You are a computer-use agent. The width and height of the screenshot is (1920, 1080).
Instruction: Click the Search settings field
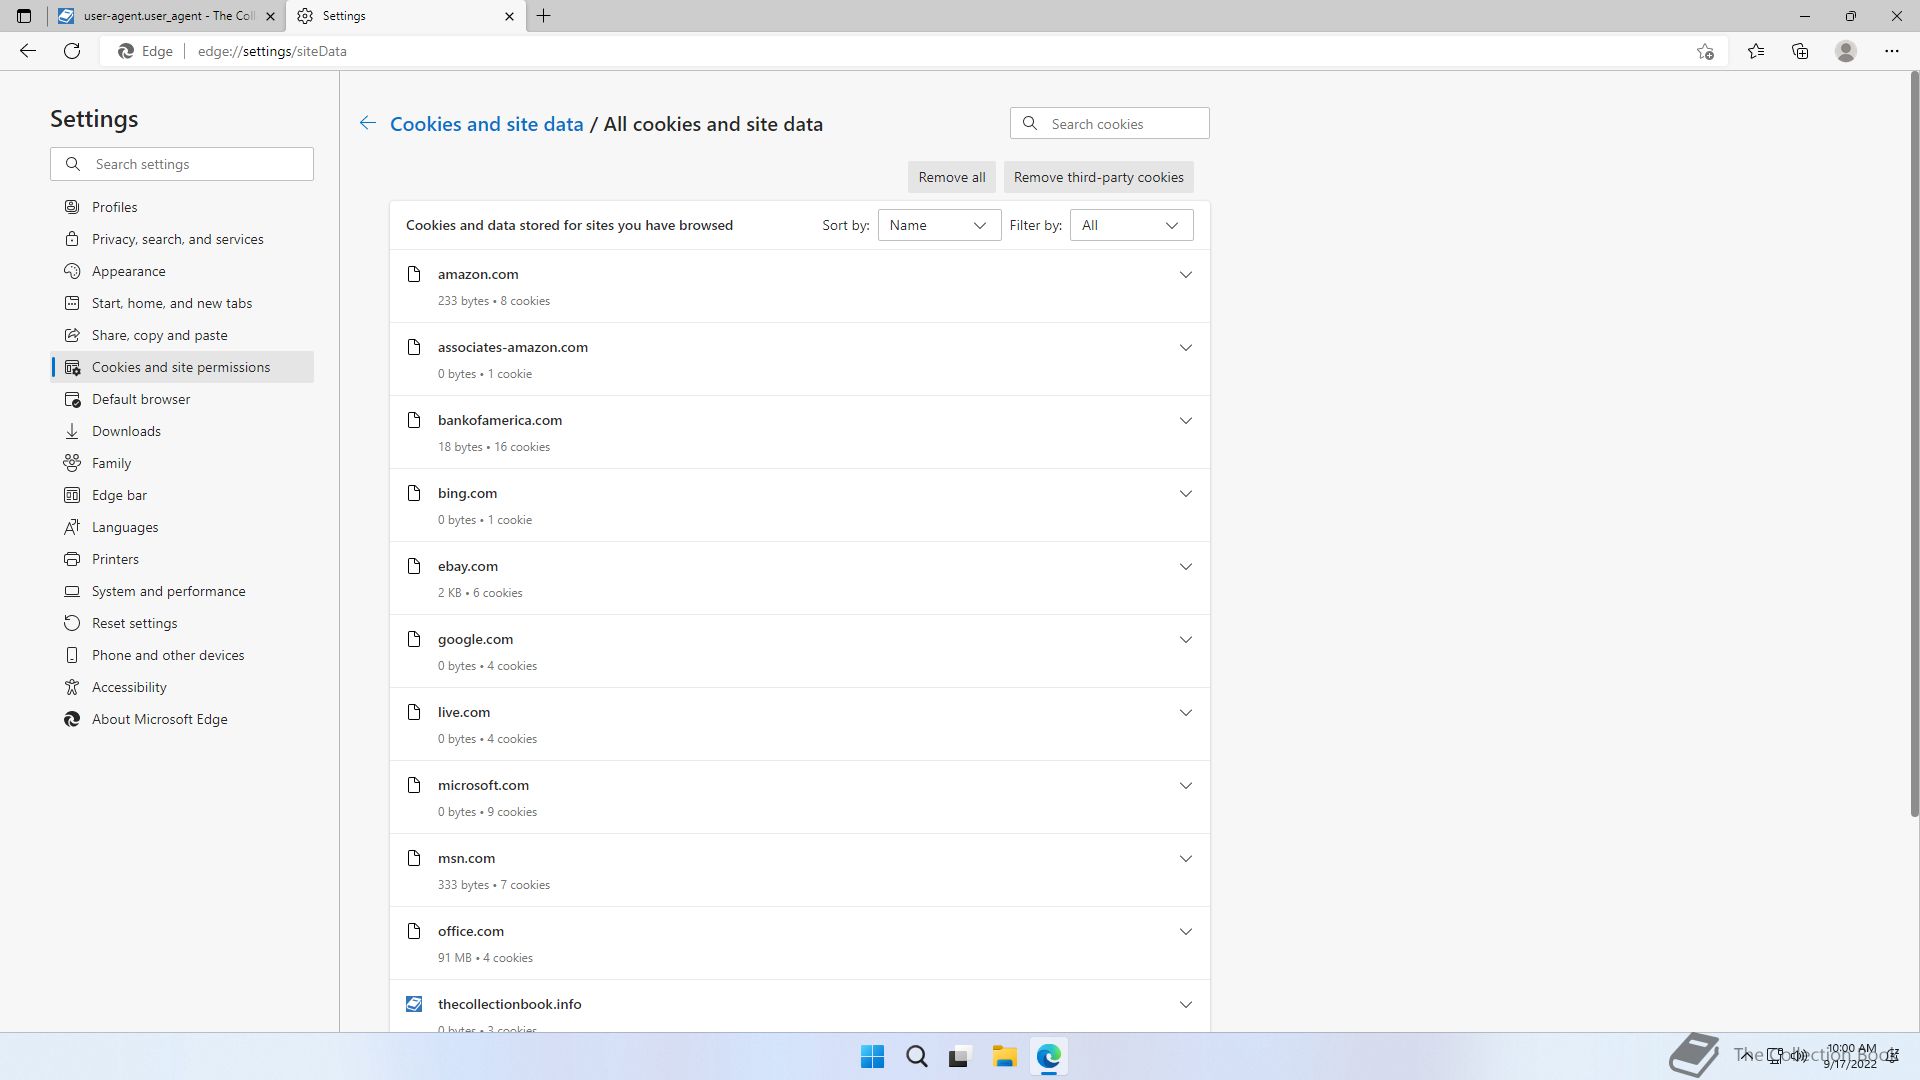182,164
